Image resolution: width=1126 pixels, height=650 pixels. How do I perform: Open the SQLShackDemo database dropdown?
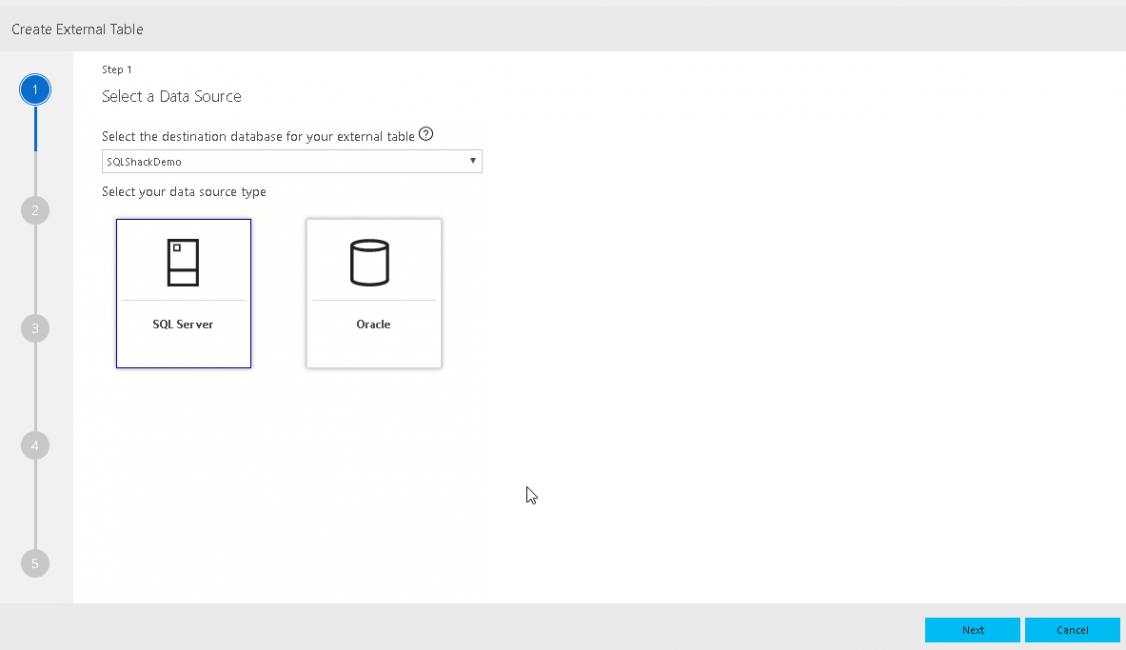point(291,161)
